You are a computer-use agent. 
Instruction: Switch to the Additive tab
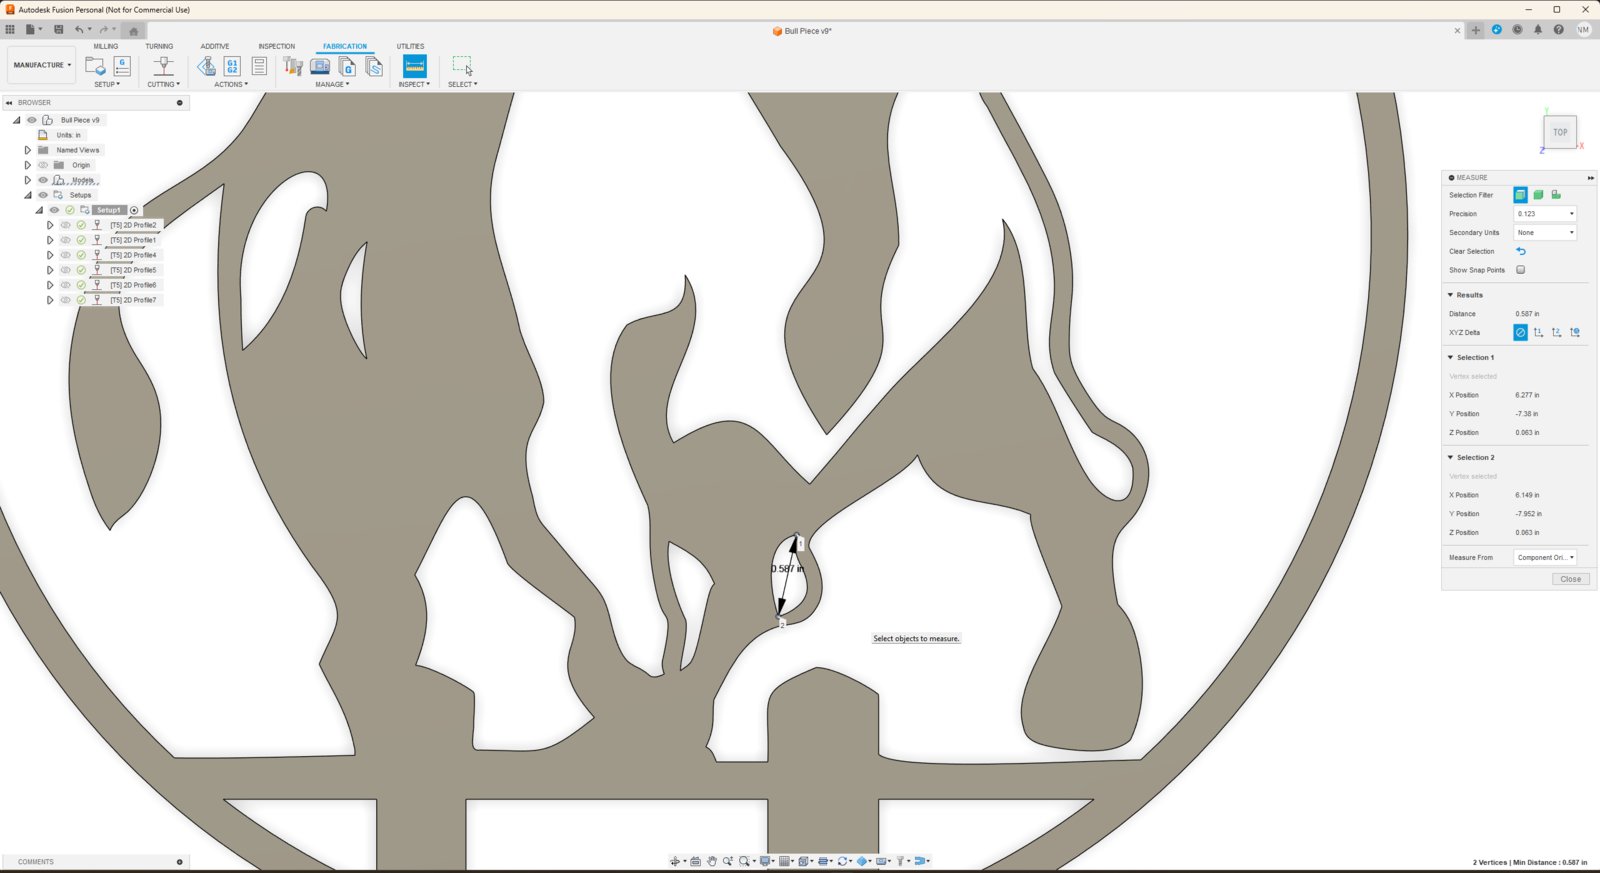click(215, 46)
